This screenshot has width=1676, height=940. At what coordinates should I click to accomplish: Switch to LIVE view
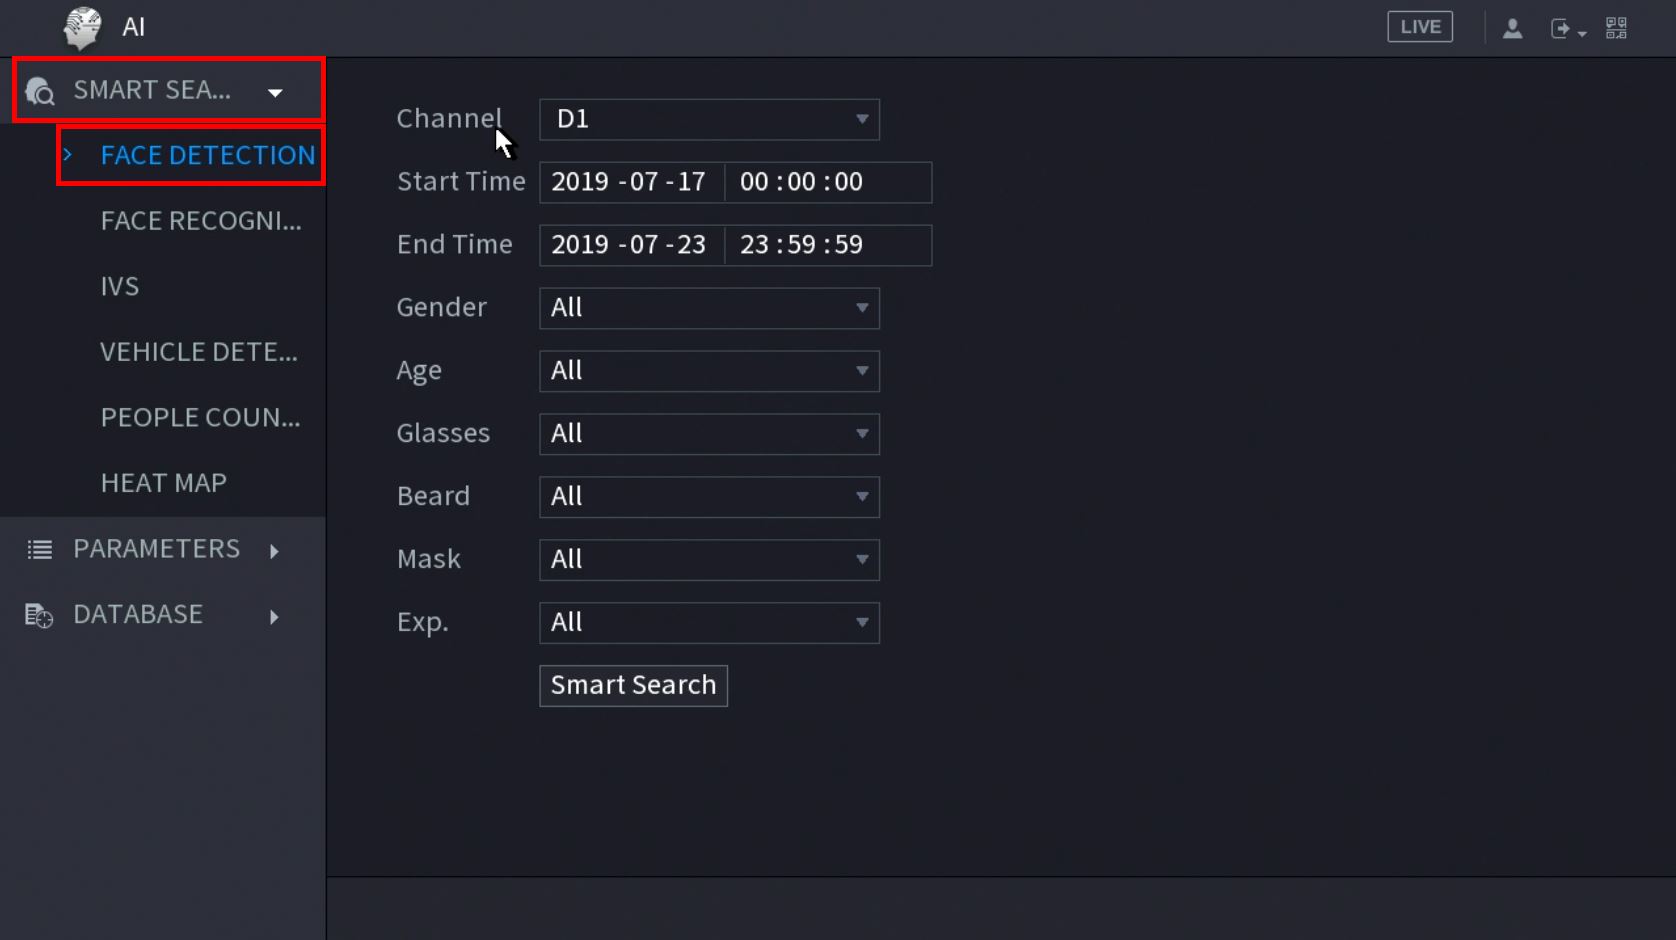click(x=1419, y=27)
